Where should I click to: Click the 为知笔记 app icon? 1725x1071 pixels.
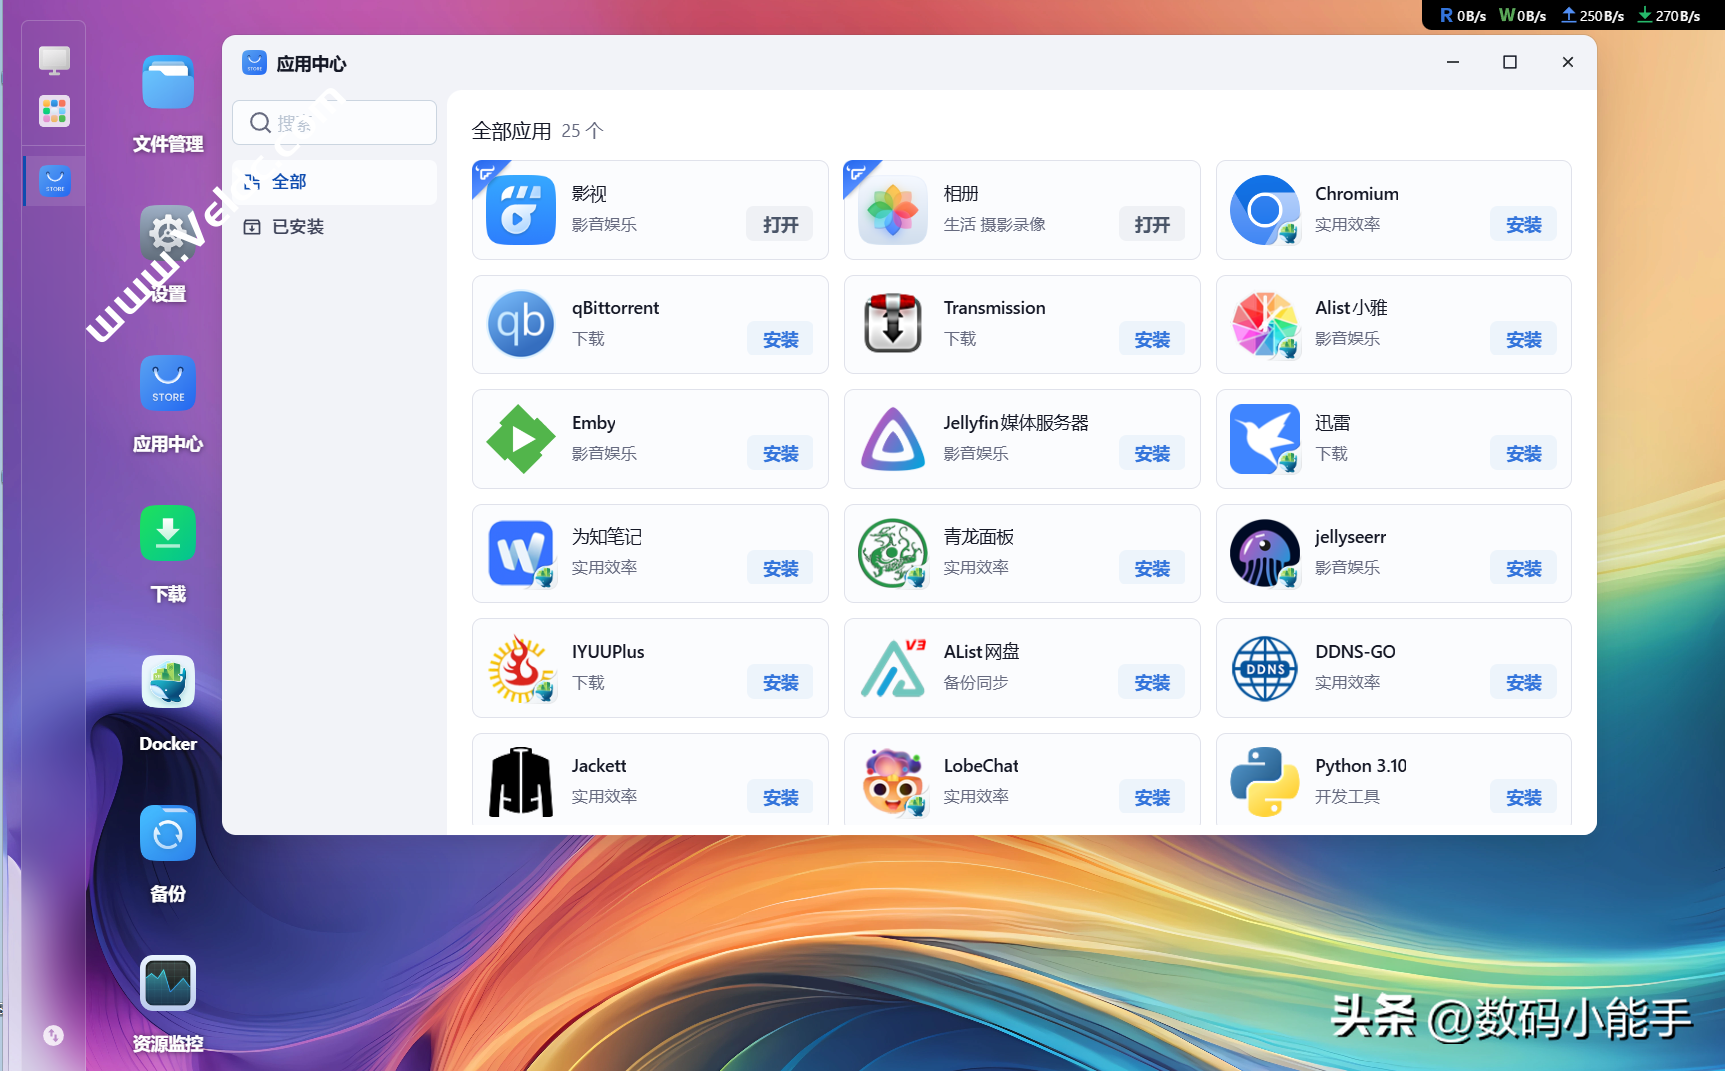click(521, 553)
